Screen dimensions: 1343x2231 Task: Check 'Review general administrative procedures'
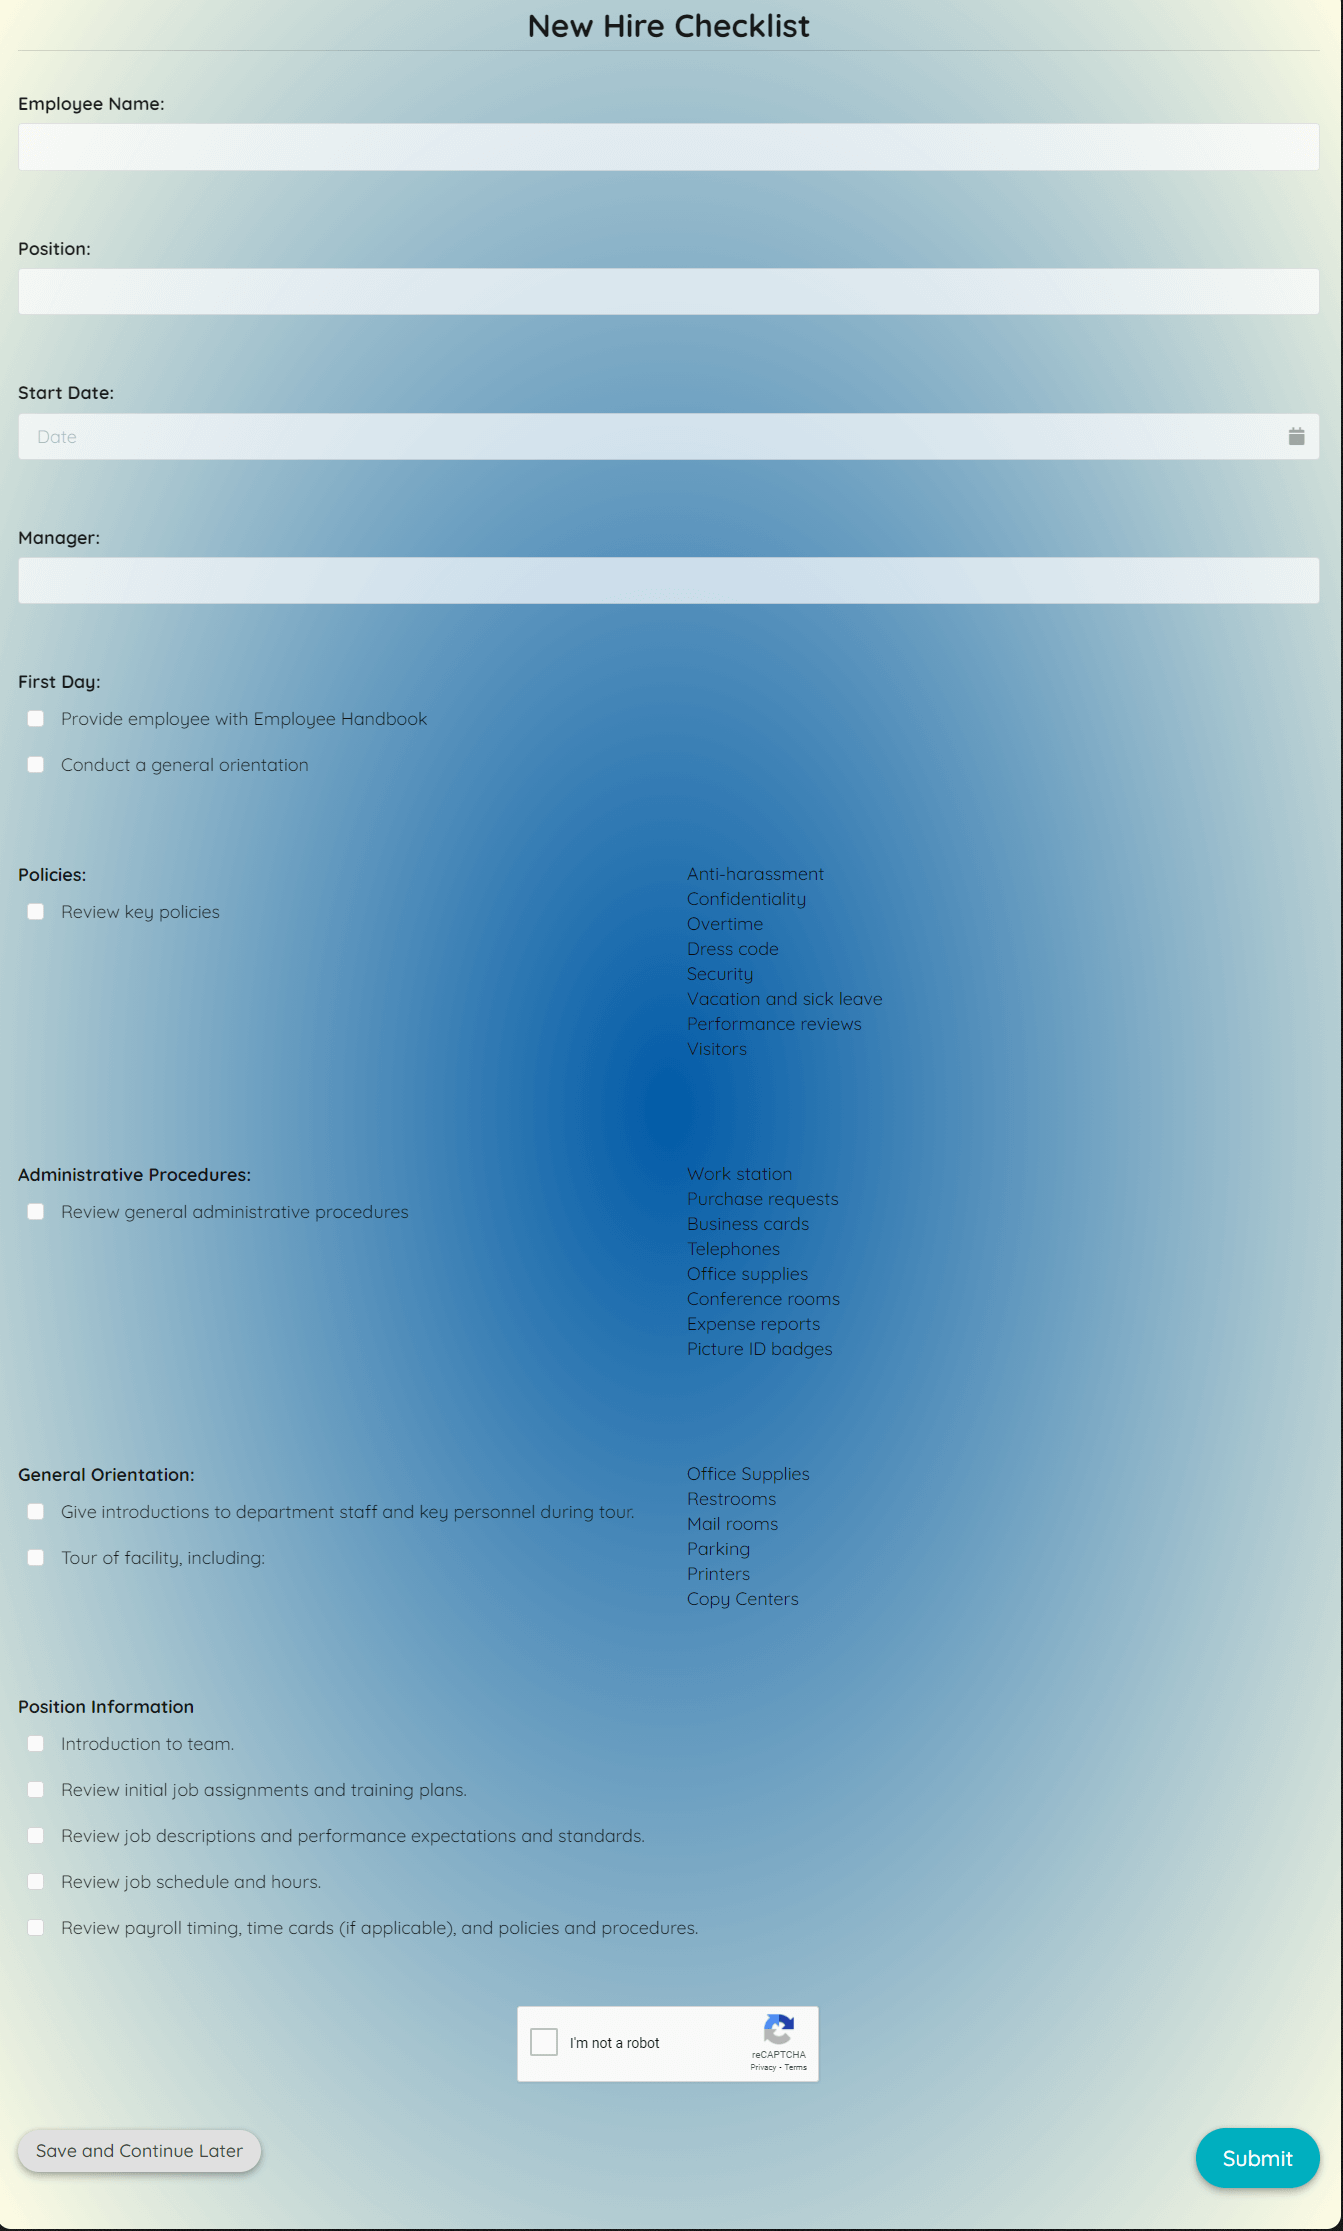(x=36, y=1212)
